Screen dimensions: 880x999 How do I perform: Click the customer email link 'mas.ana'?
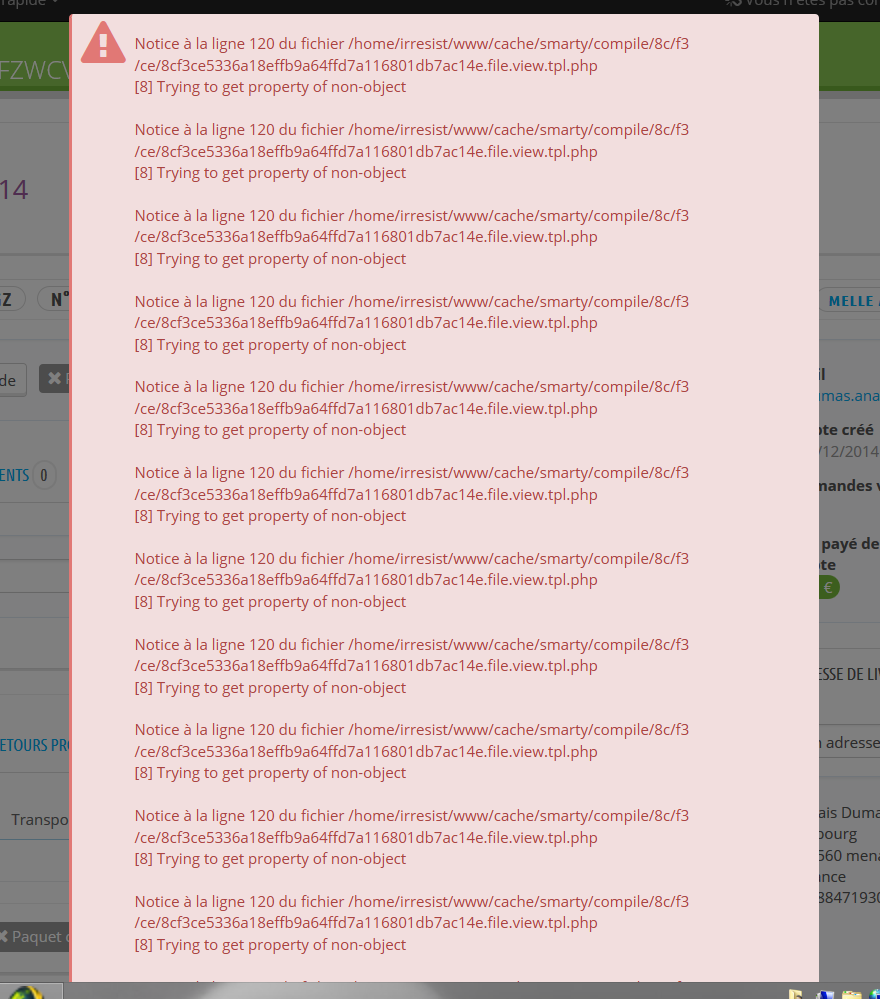(x=849, y=396)
